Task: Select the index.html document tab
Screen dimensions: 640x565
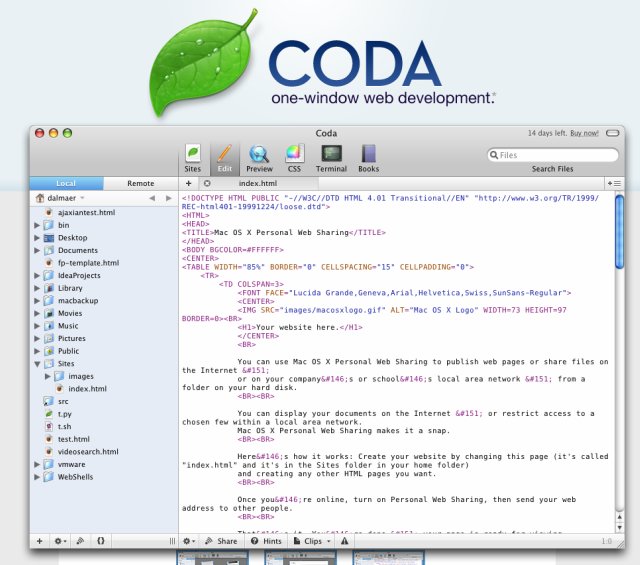Action: (257, 184)
